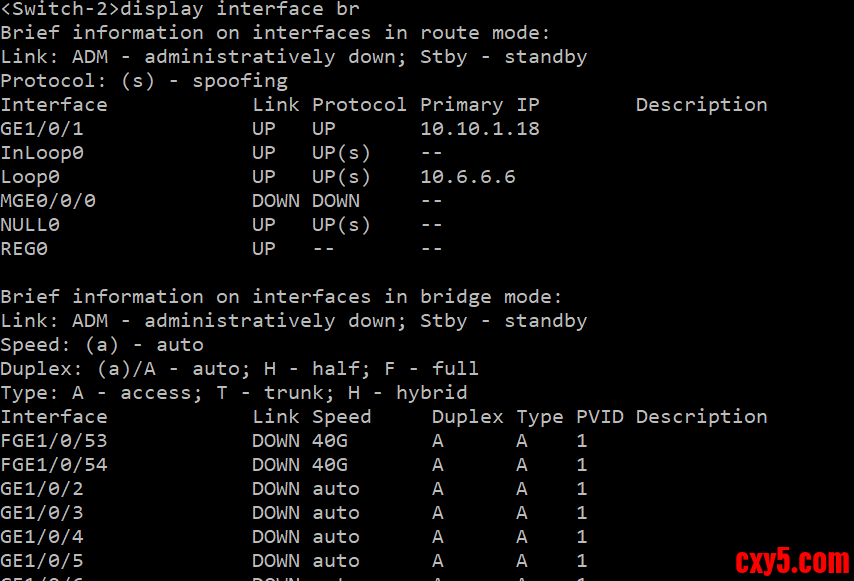
Task: Click the cxy5.com watermark text
Action: [x=792, y=561]
